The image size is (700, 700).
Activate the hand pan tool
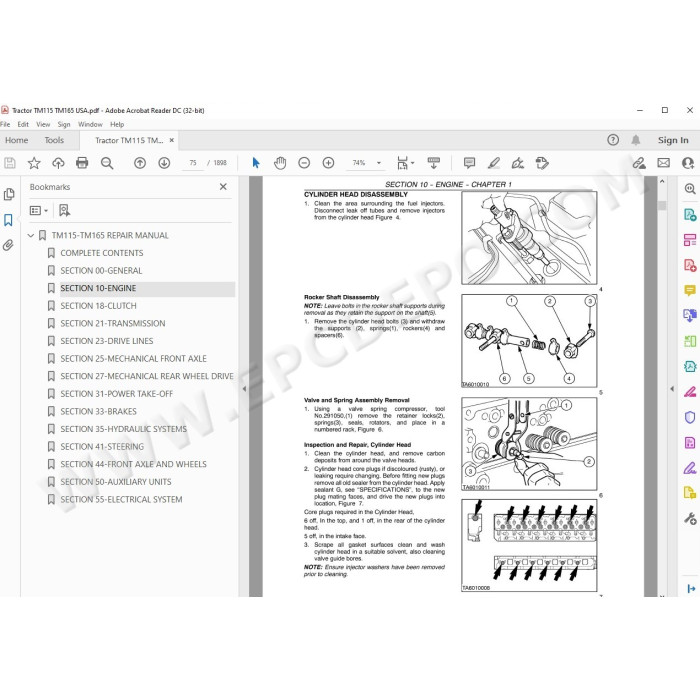pyautogui.click(x=280, y=163)
